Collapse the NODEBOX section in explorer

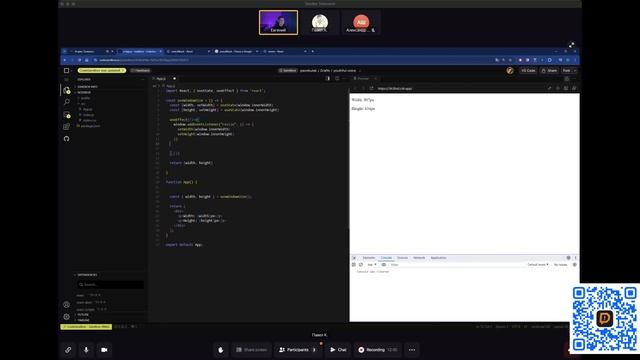(84, 93)
